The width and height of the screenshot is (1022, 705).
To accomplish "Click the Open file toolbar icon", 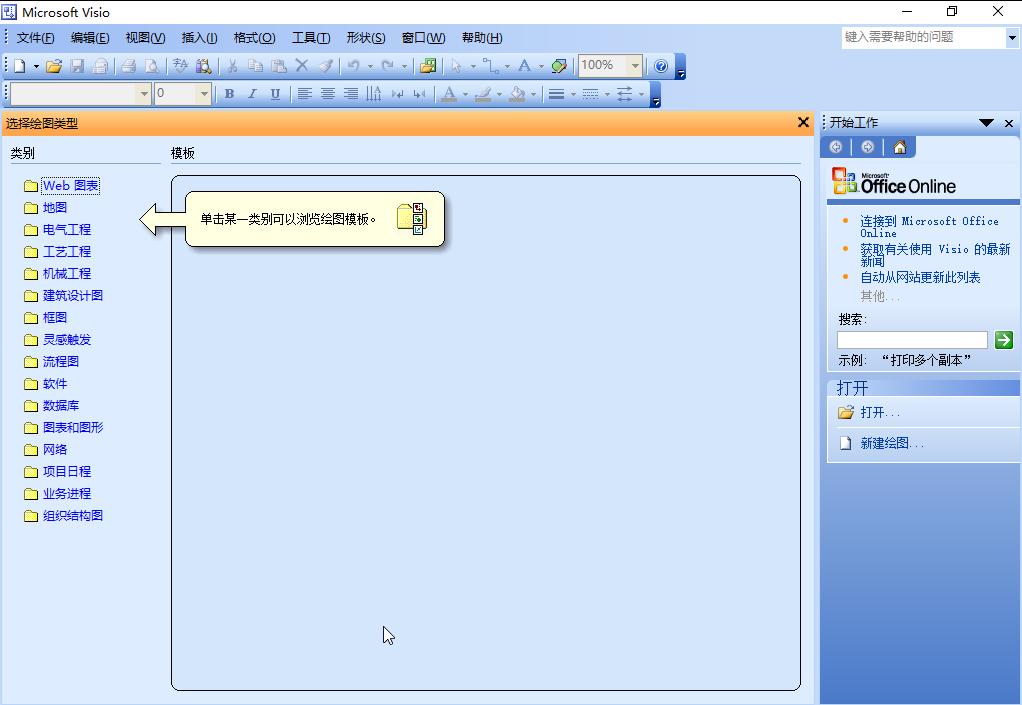I will pyautogui.click(x=54, y=66).
